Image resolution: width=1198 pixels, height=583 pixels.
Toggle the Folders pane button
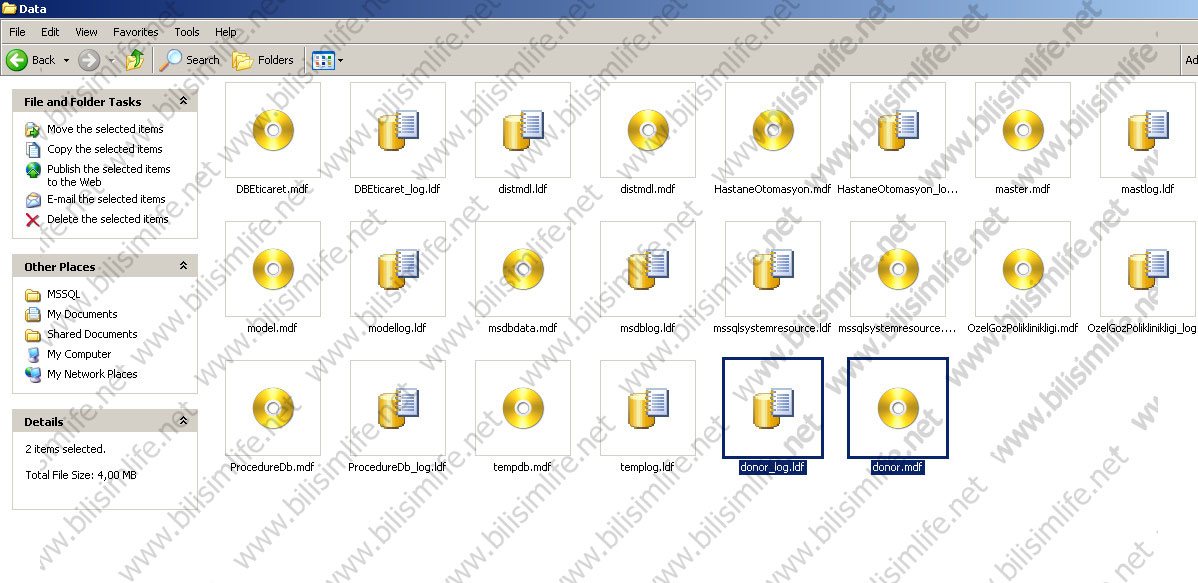263,60
